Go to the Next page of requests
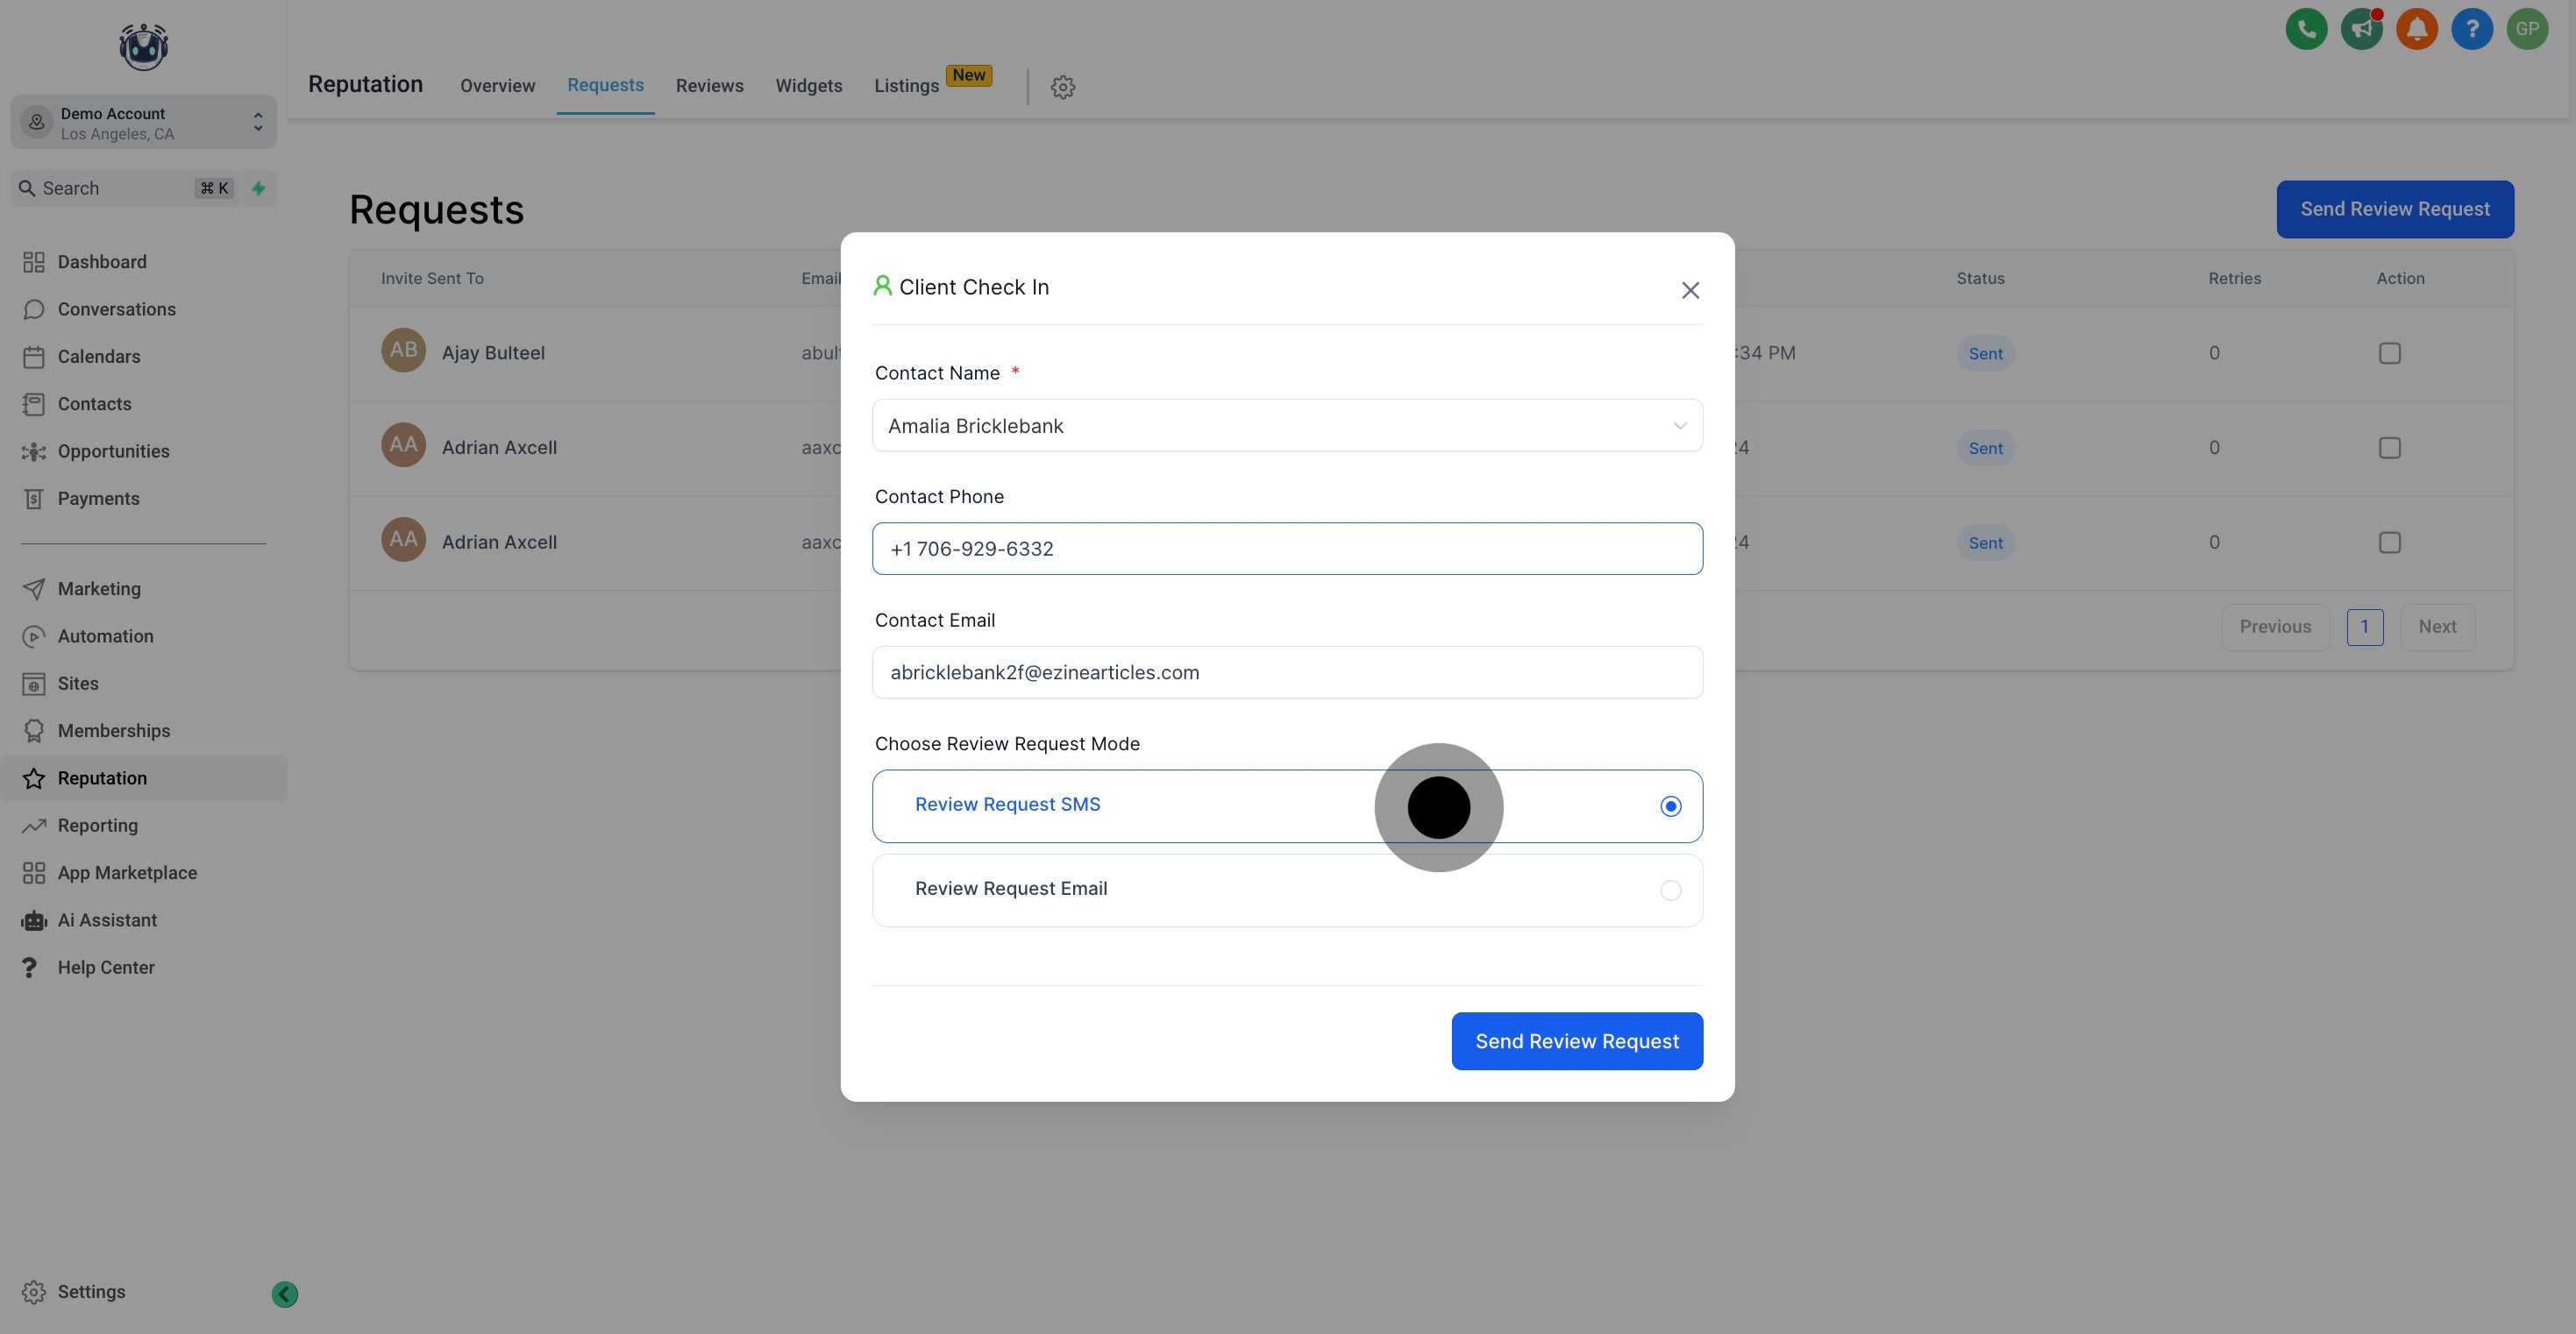This screenshot has width=2576, height=1334. click(x=2438, y=627)
